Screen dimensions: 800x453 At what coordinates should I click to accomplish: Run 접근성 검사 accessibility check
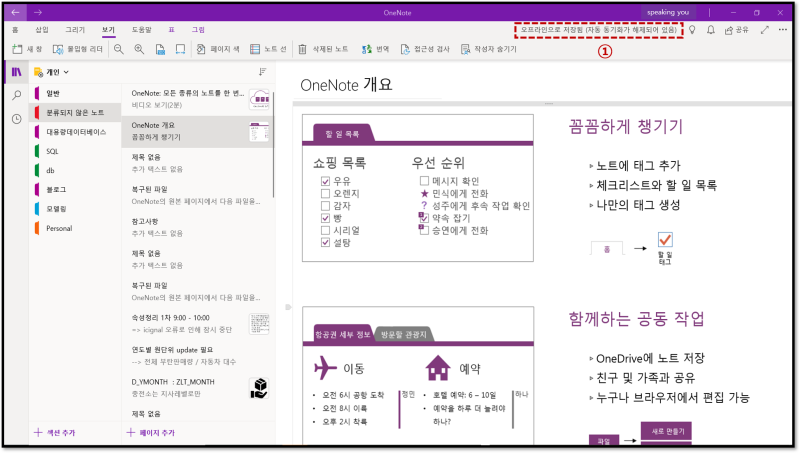[x=425, y=49]
